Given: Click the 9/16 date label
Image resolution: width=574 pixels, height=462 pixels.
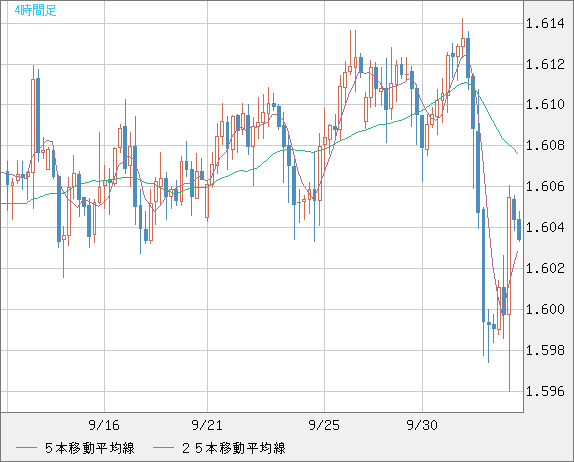Looking at the screenshot, I should 104,425.
